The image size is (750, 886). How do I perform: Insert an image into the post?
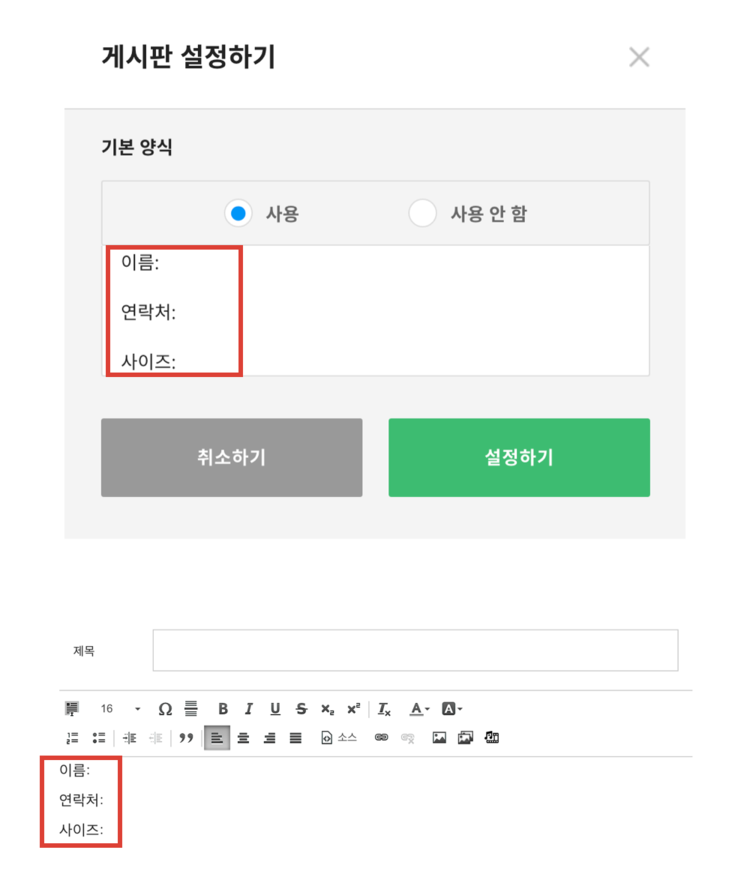coord(439,737)
